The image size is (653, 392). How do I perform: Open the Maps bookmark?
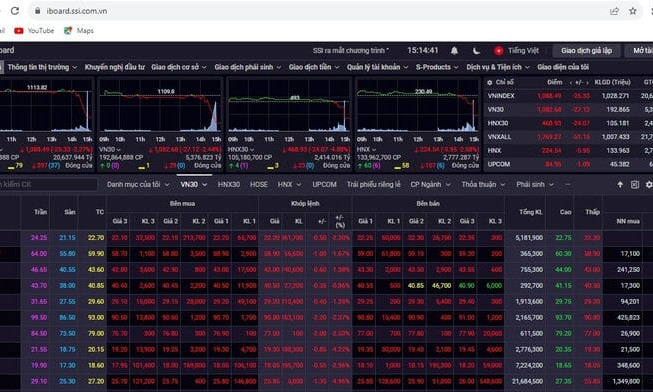79,30
